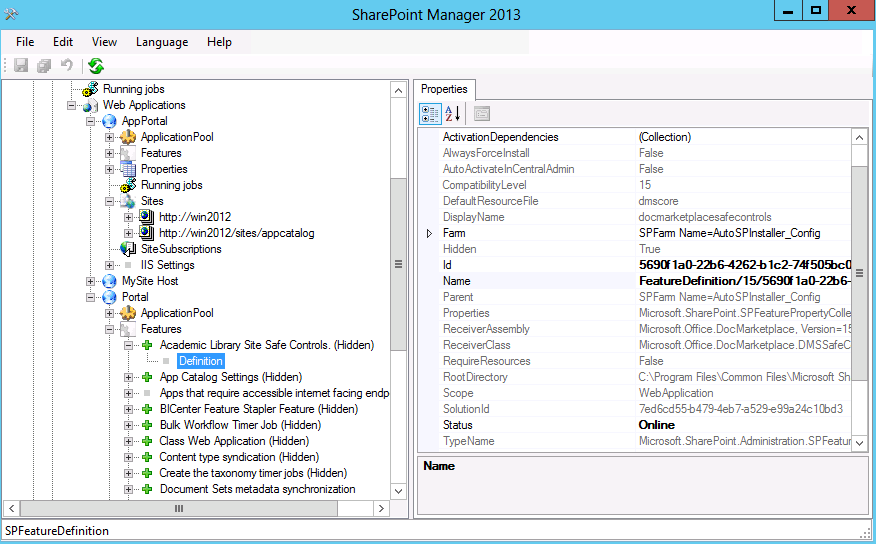The width and height of the screenshot is (876, 544).
Task: Click the MySite Host globe icon
Action: (110, 281)
